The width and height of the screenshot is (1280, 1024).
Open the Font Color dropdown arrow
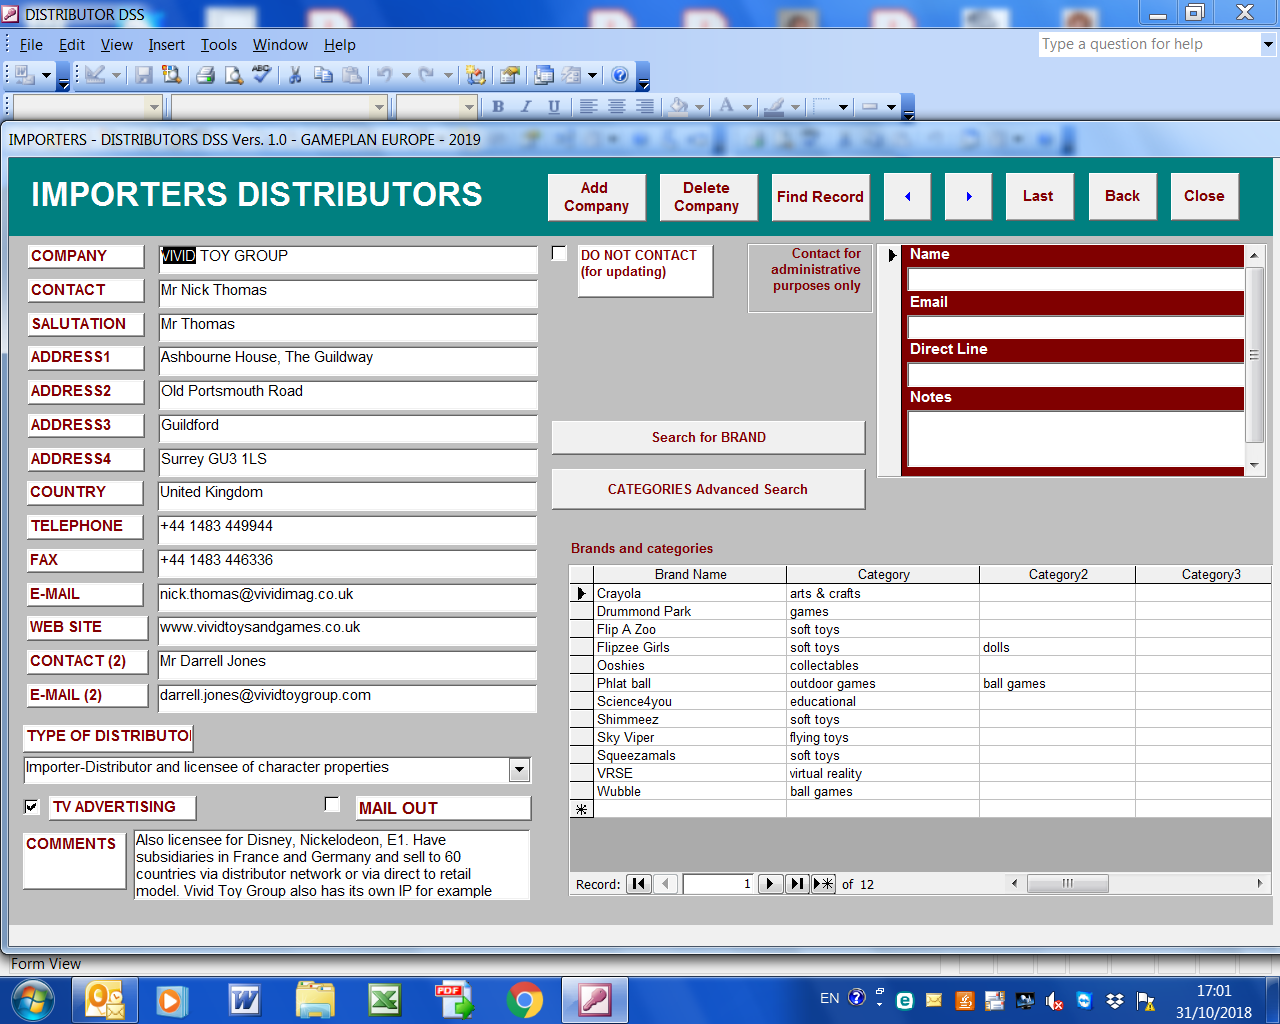pyautogui.click(x=747, y=107)
